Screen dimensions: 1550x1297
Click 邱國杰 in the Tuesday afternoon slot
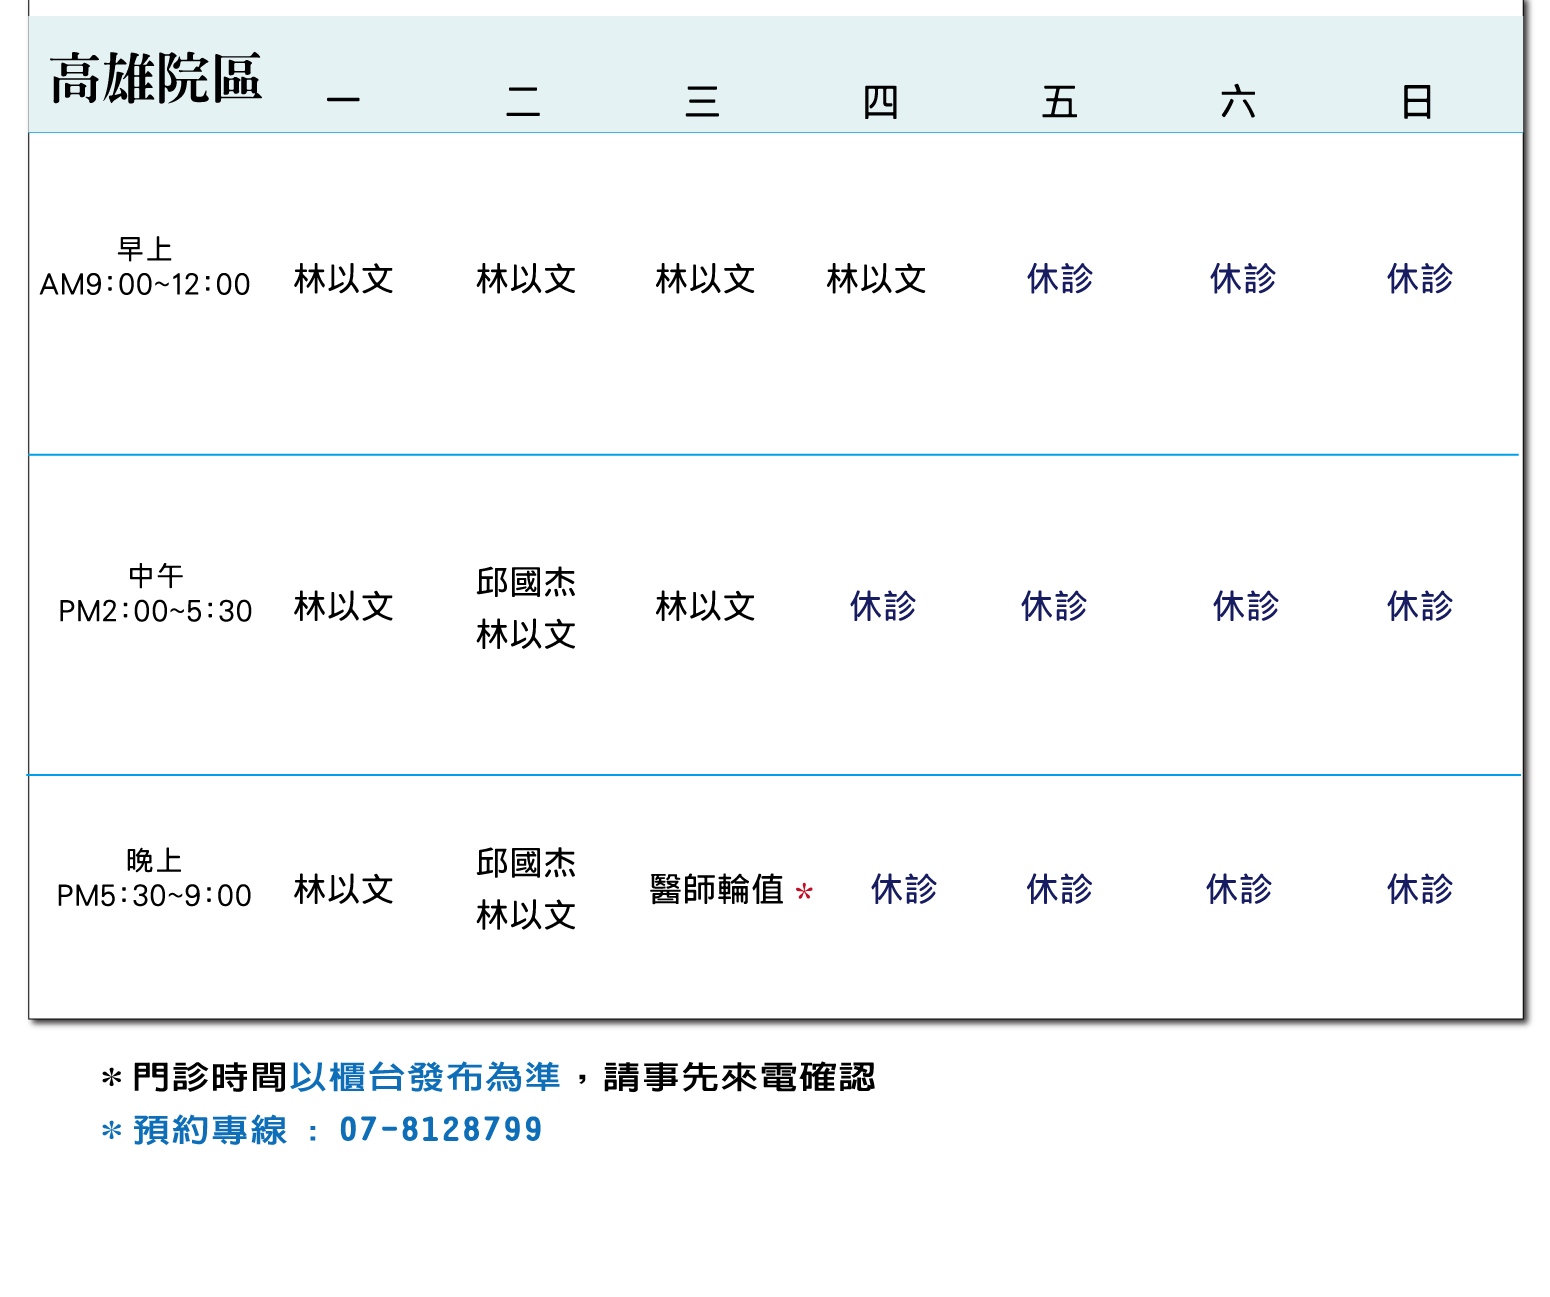[x=526, y=582]
